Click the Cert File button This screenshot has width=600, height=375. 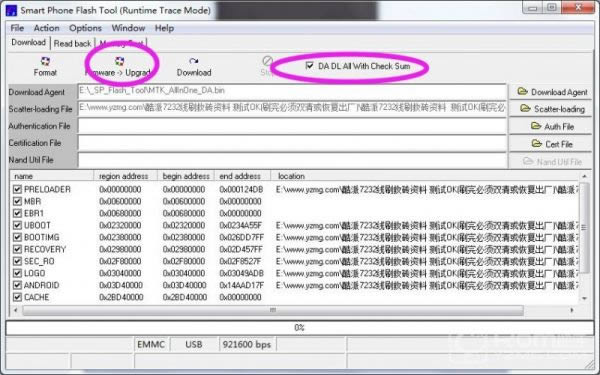(x=552, y=144)
